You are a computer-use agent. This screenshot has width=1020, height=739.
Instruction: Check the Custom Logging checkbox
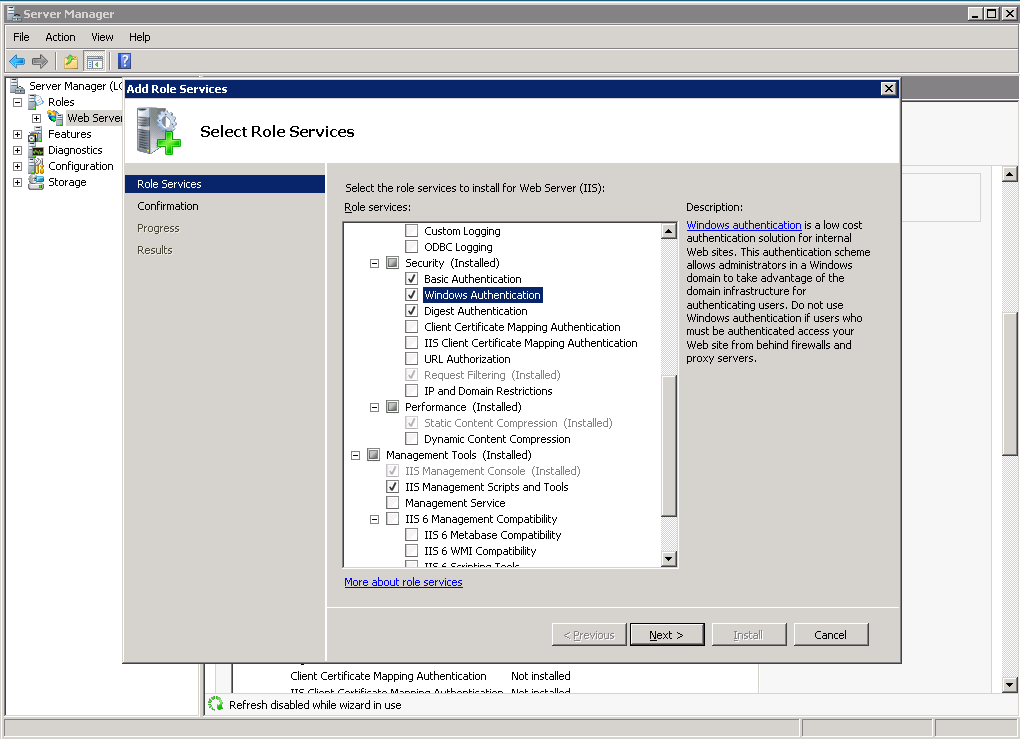point(411,231)
